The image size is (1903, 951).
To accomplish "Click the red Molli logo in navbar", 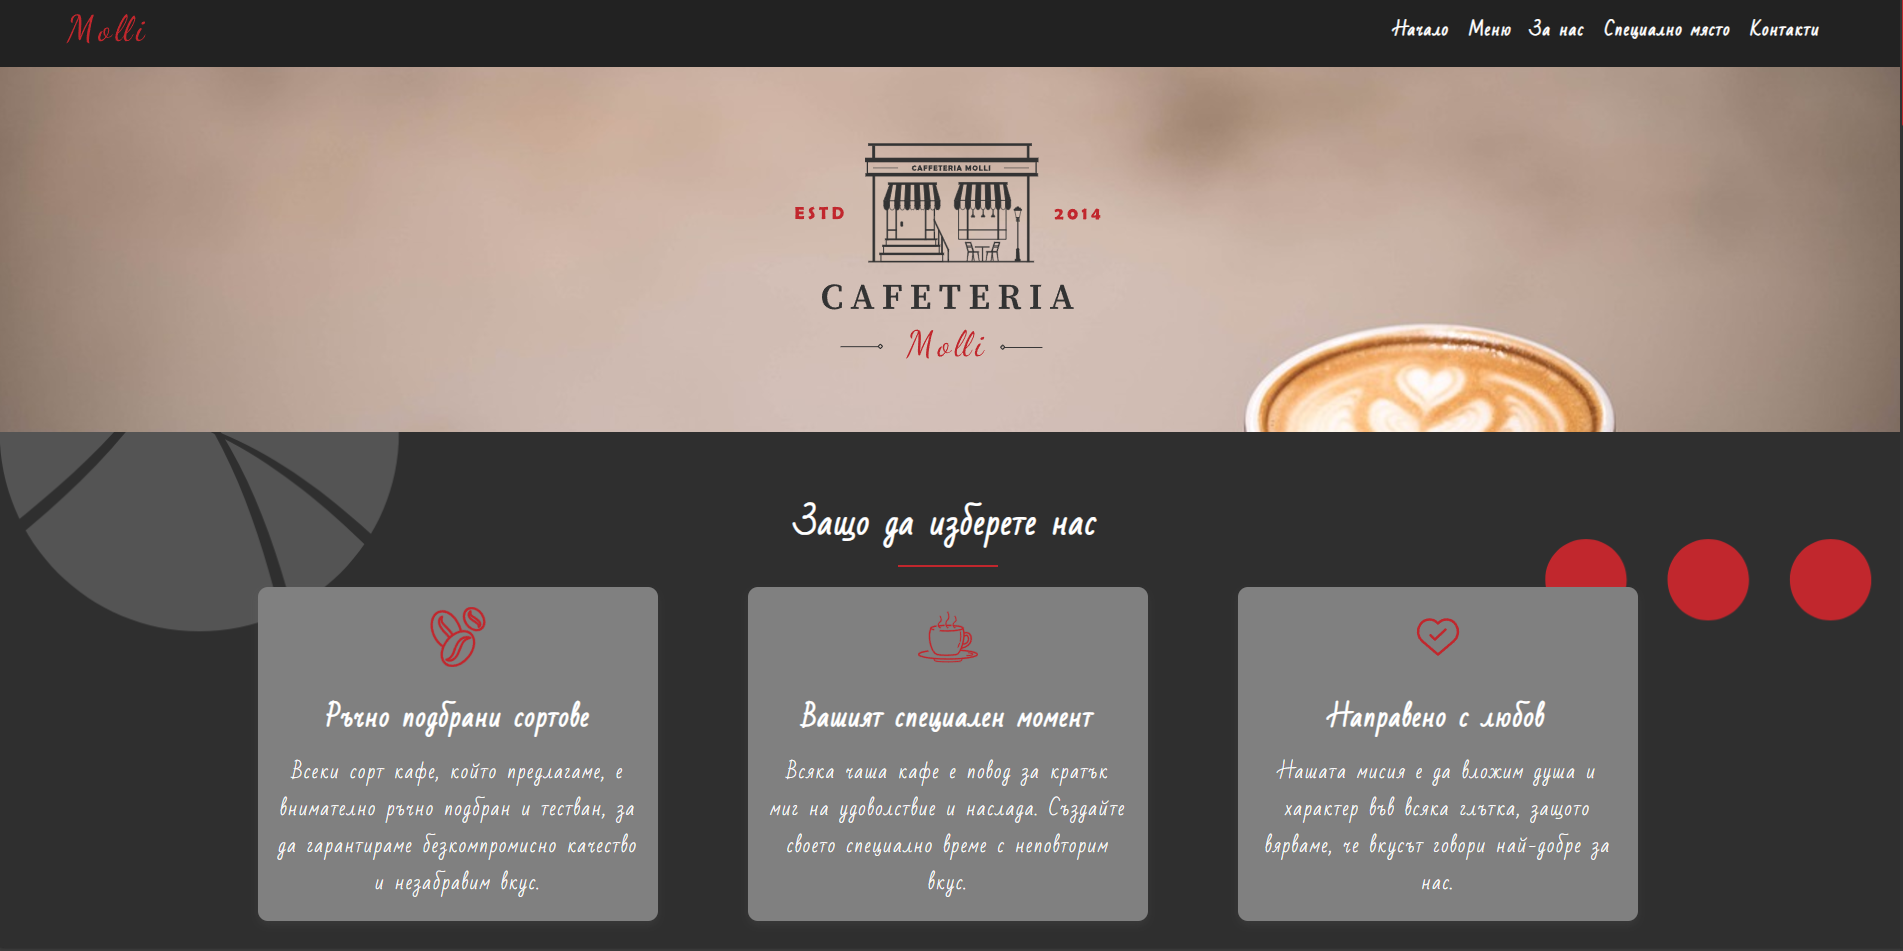I will click(107, 30).
